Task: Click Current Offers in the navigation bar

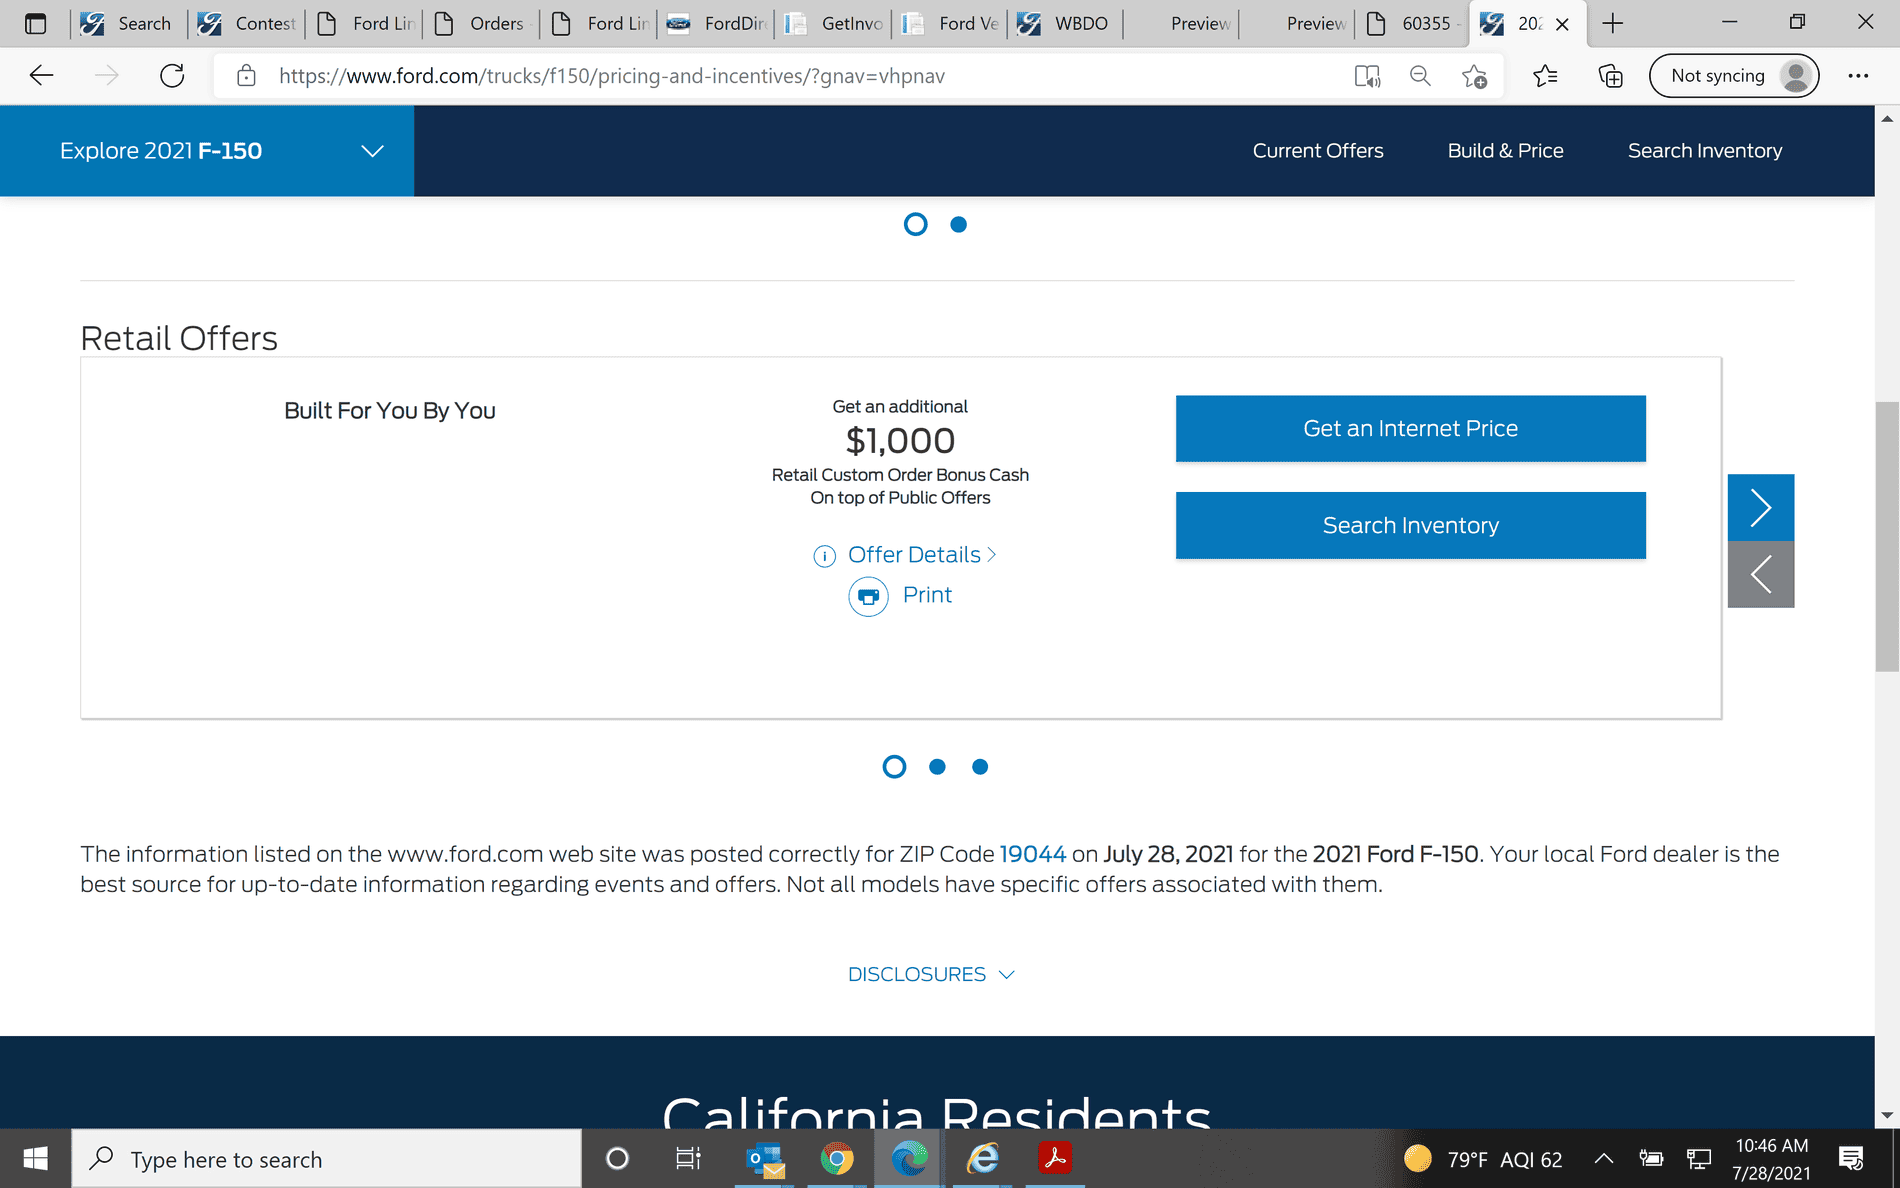Action: tap(1318, 151)
